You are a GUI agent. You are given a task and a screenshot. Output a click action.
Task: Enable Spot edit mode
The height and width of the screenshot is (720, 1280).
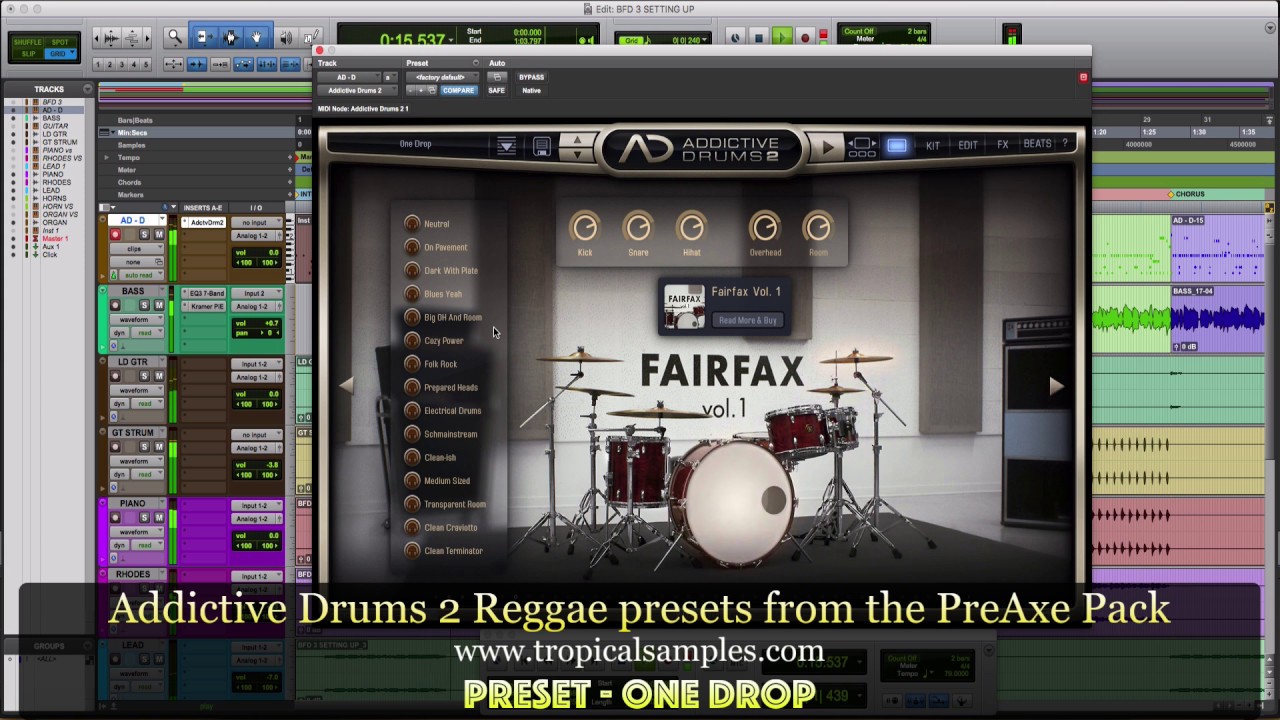coord(60,42)
